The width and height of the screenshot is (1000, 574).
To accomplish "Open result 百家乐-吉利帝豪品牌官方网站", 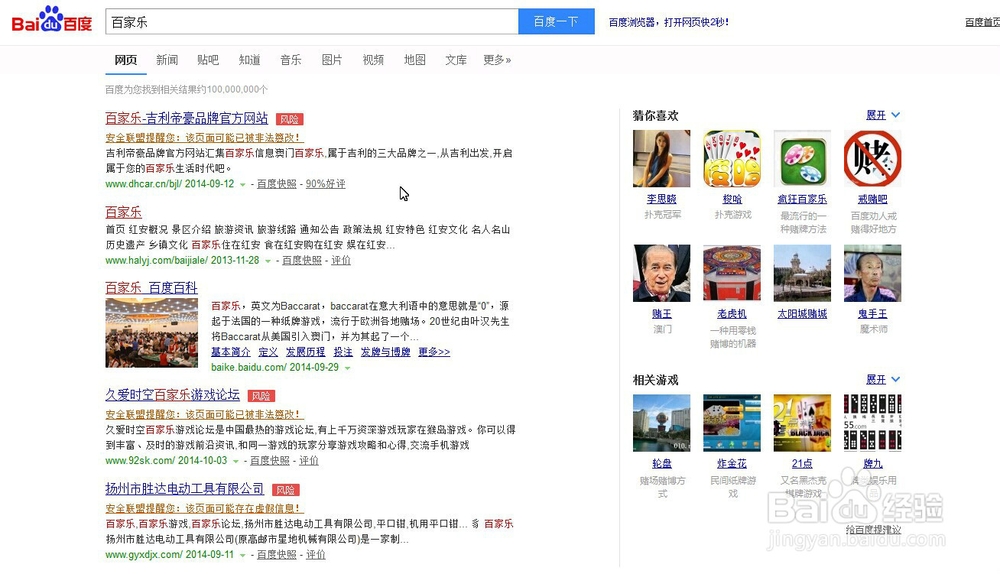I will 187,118.
